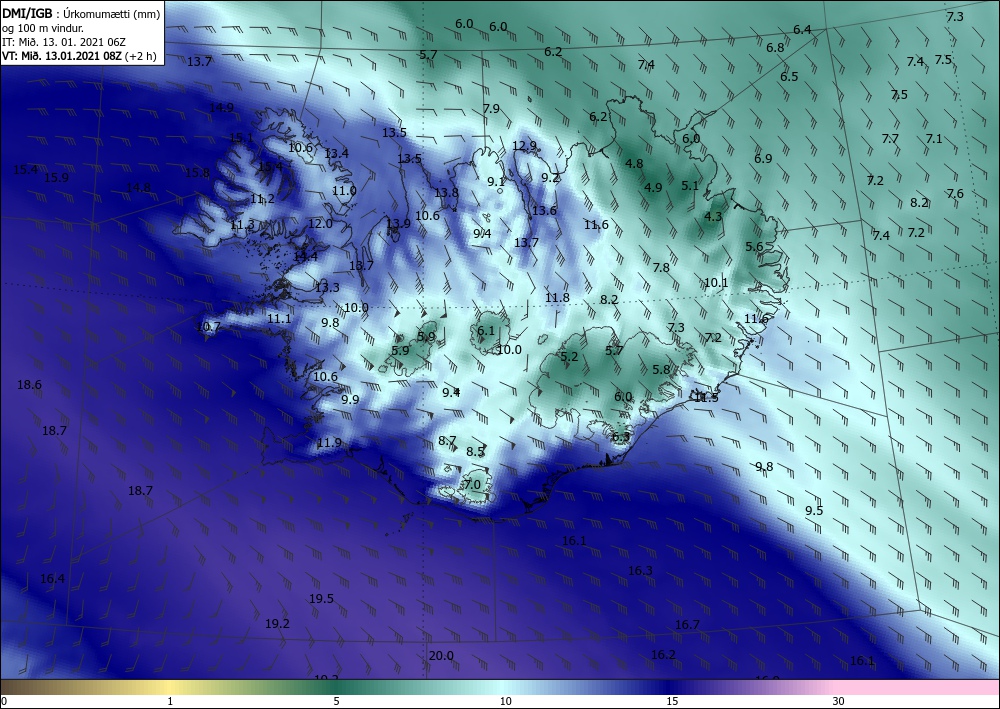Viewport: 1000px width, 709px height.
Task: Click the map value '5.8'
Action: click(661, 369)
